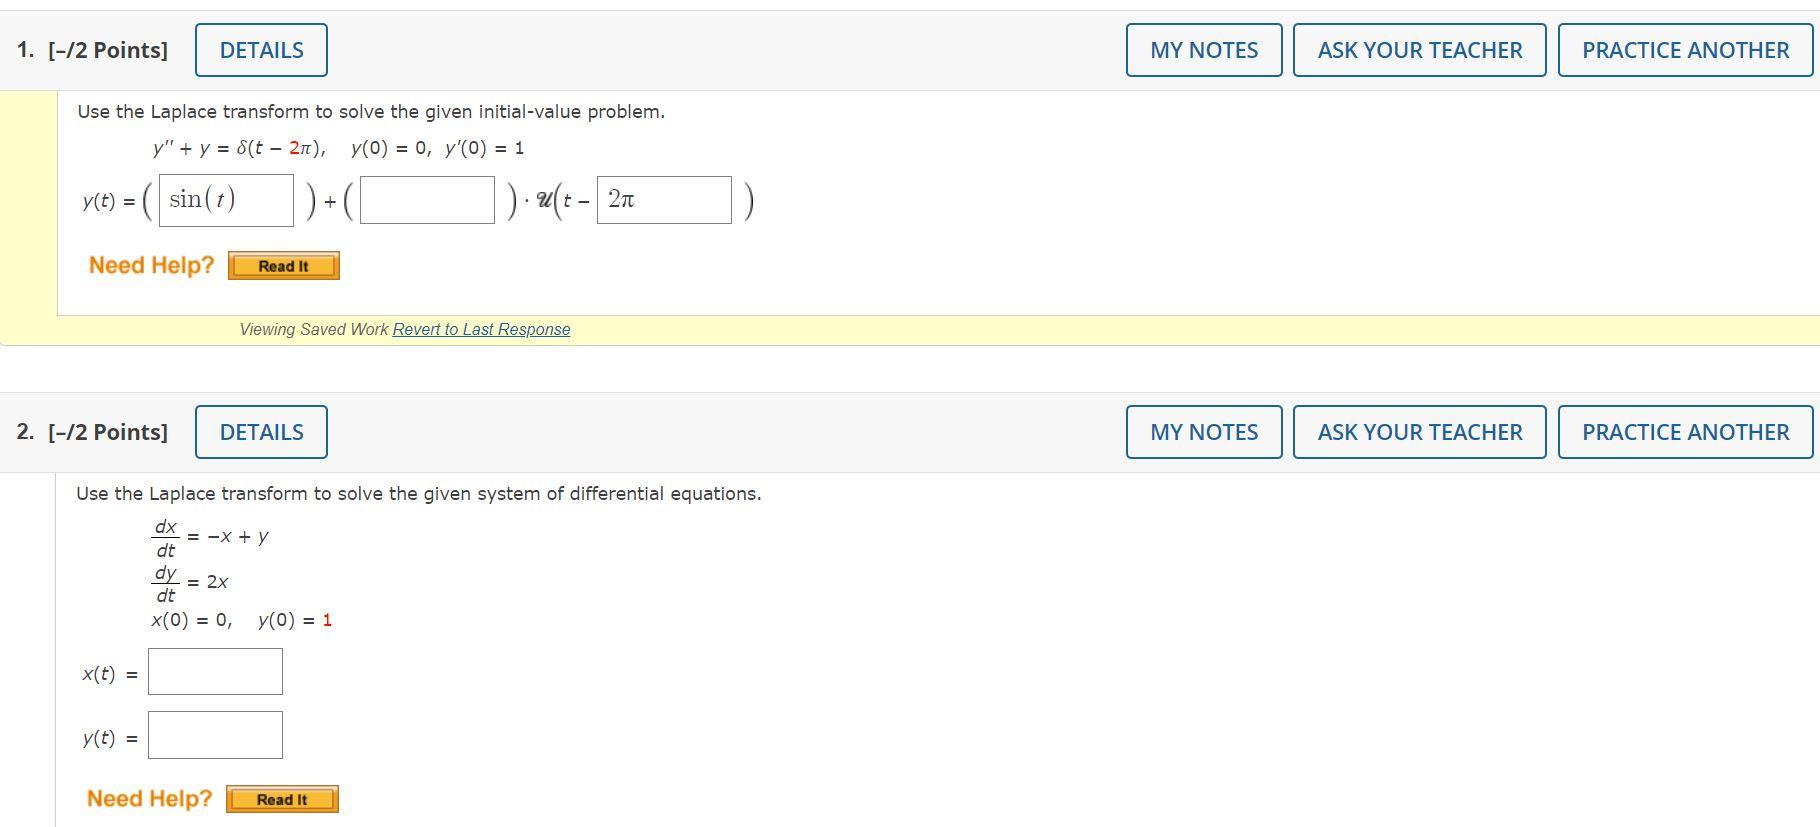This screenshot has height=827, width=1820.
Task: Click the 2π step-function field
Action: (x=664, y=200)
